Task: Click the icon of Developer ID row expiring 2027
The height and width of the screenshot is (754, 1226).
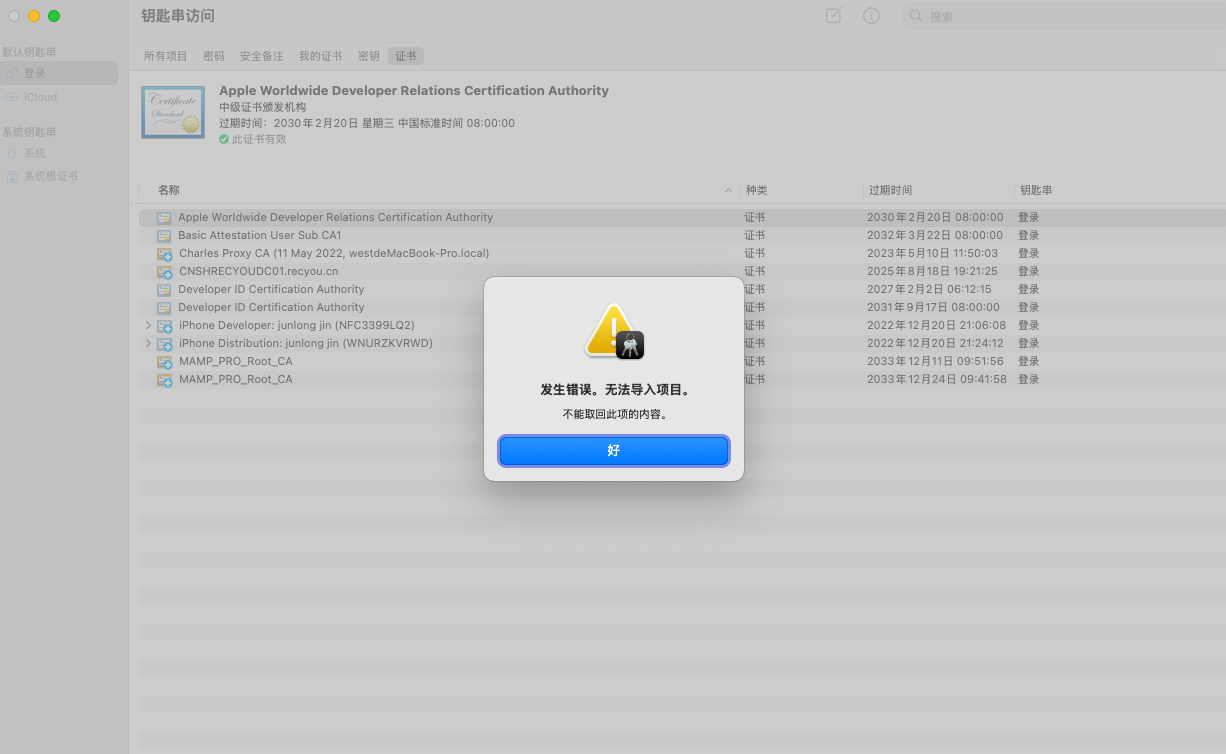Action: [x=164, y=290]
